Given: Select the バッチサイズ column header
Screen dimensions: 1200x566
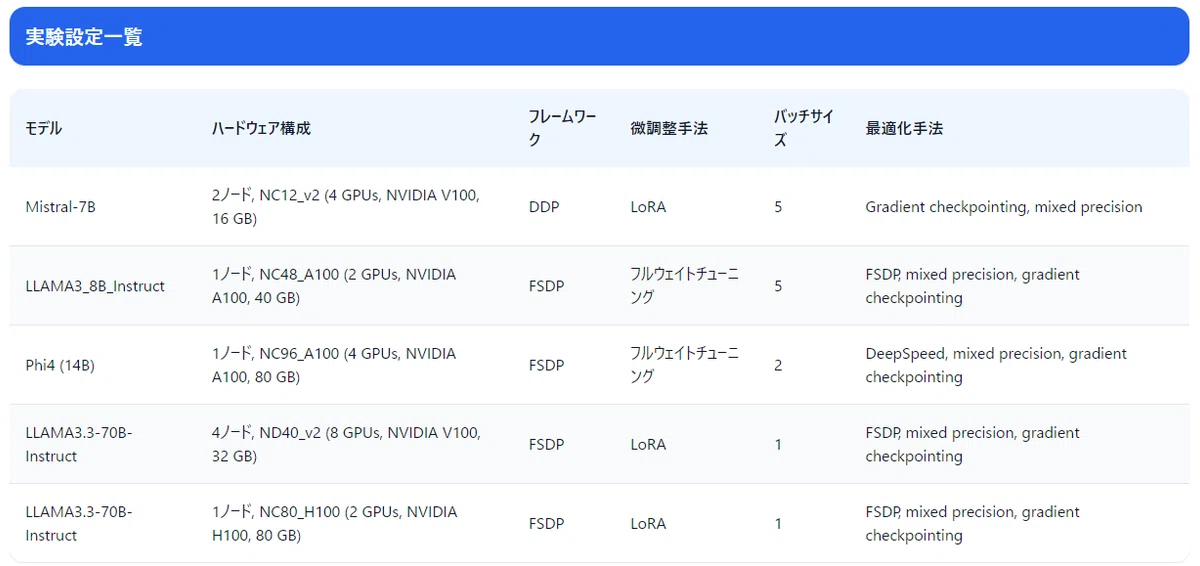Looking at the screenshot, I should pos(803,128).
